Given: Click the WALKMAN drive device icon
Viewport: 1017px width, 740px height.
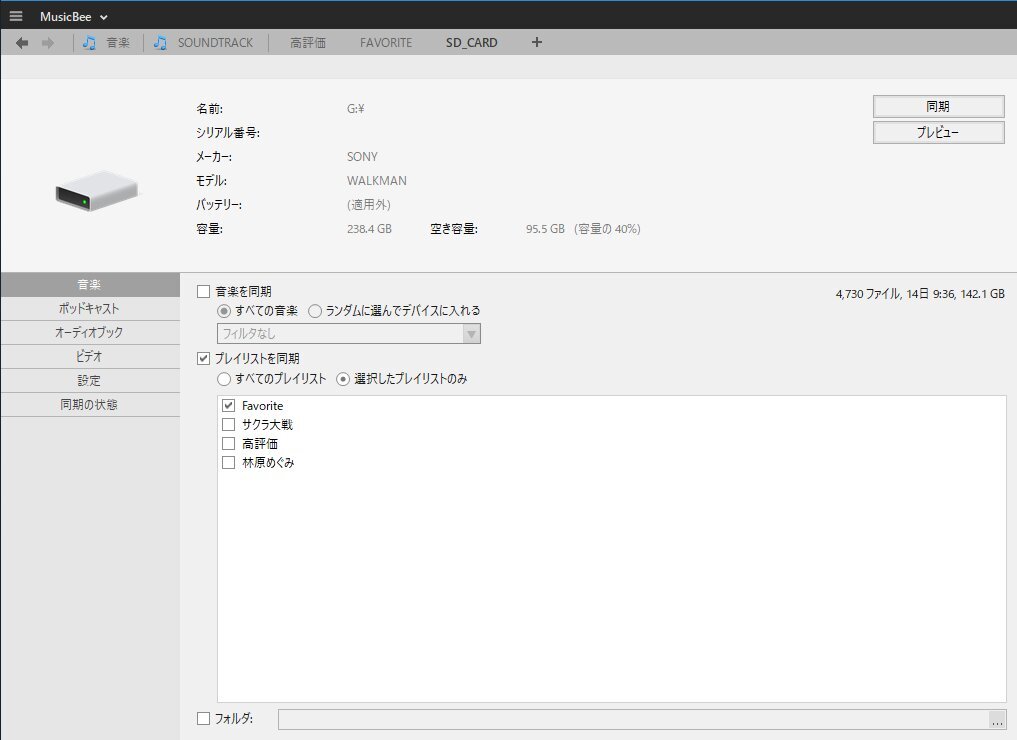Looking at the screenshot, I should point(96,190).
